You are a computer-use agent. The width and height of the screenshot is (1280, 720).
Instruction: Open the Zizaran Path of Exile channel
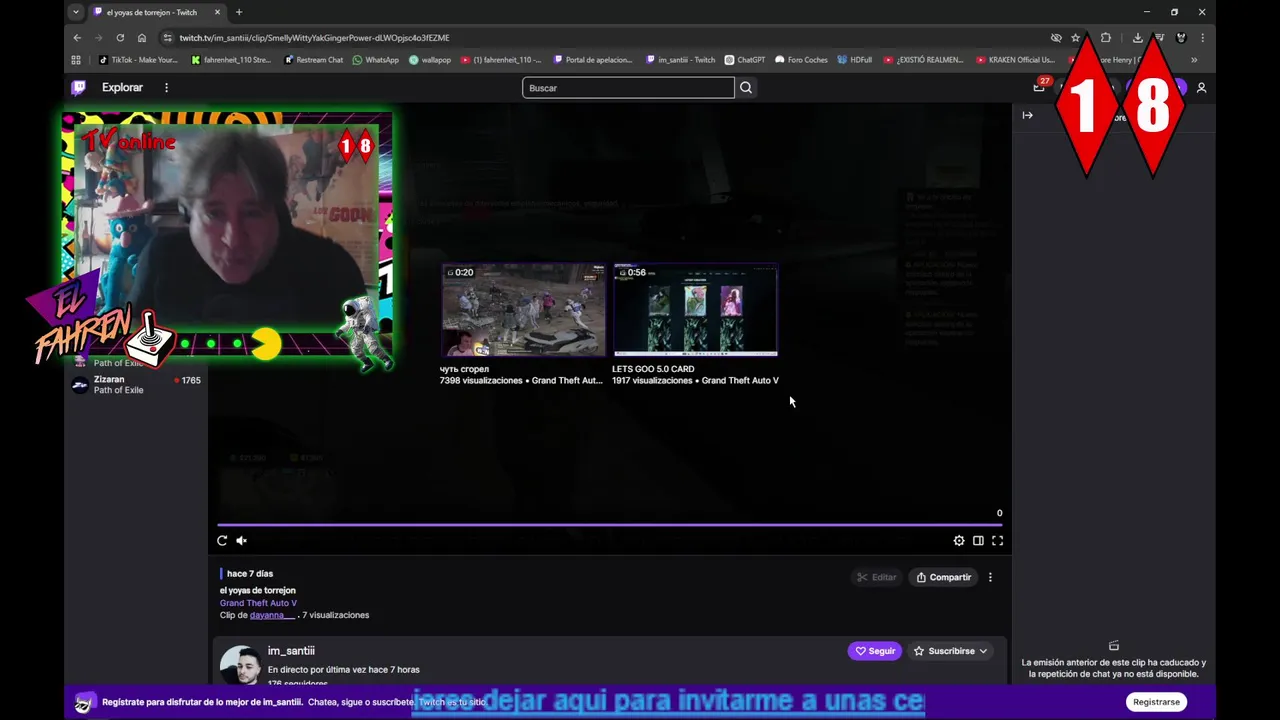tap(135, 385)
